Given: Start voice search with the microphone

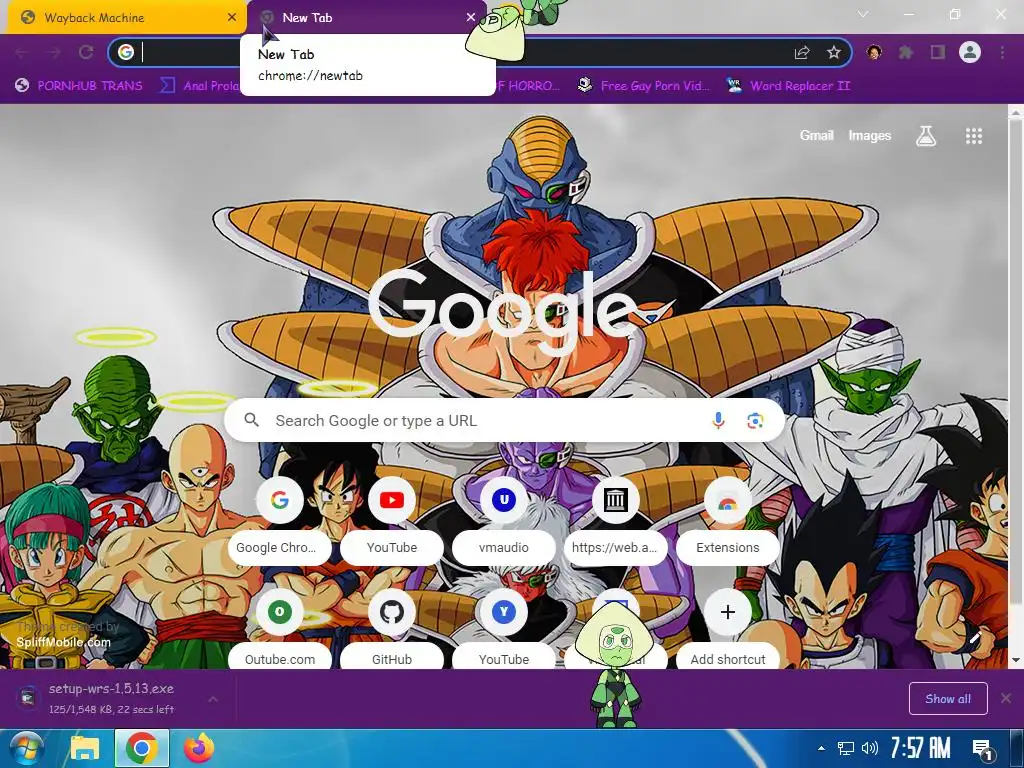Looking at the screenshot, I should click(x=718, y=420).
